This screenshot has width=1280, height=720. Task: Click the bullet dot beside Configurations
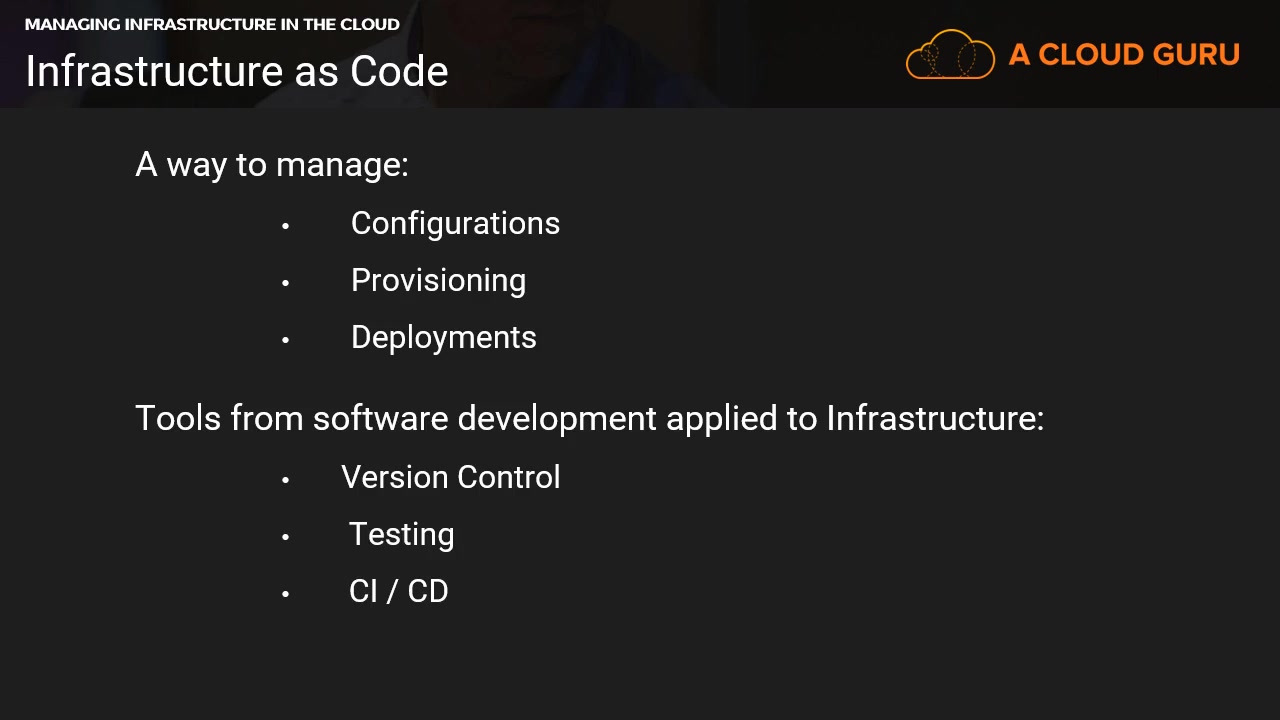286,226
